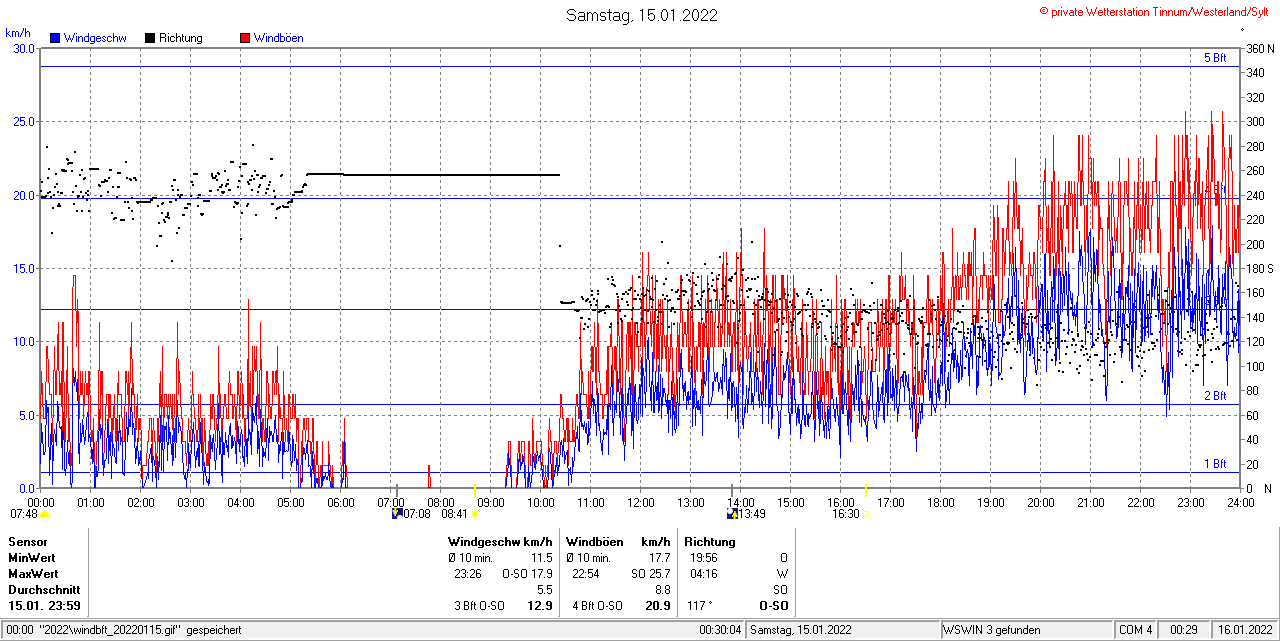Click the max gust value SO 25.7

(x=651, y=574)
